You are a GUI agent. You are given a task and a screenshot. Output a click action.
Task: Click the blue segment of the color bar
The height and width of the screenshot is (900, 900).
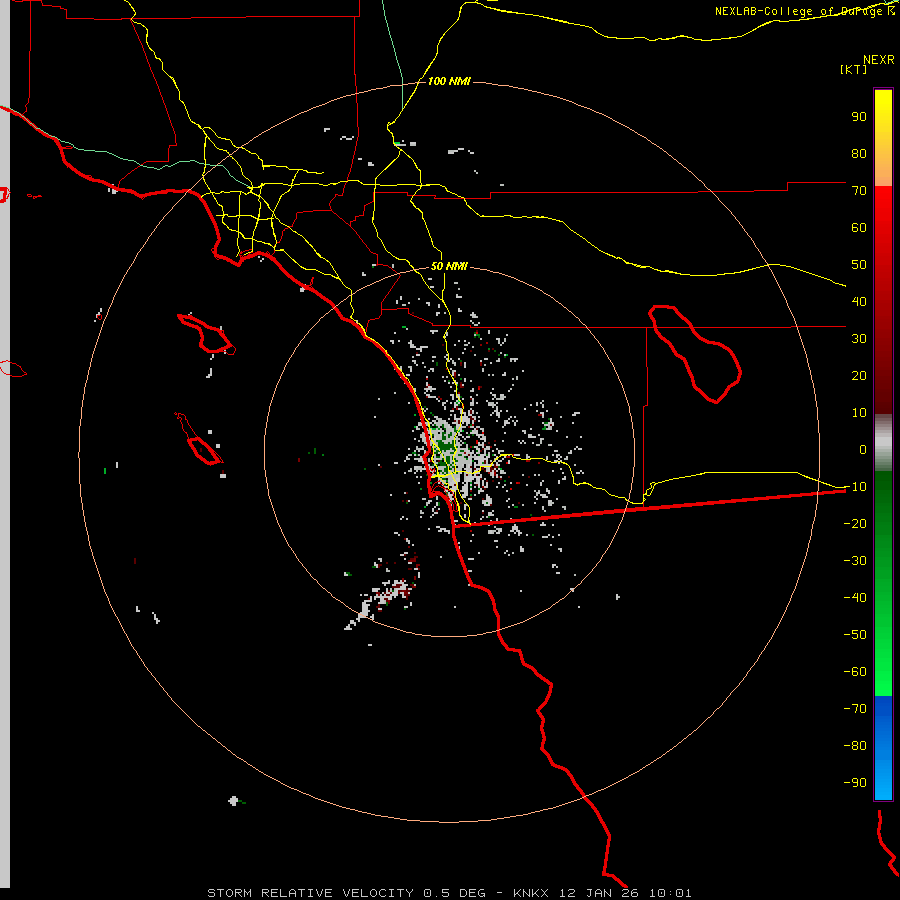click(x=883, y=747)
